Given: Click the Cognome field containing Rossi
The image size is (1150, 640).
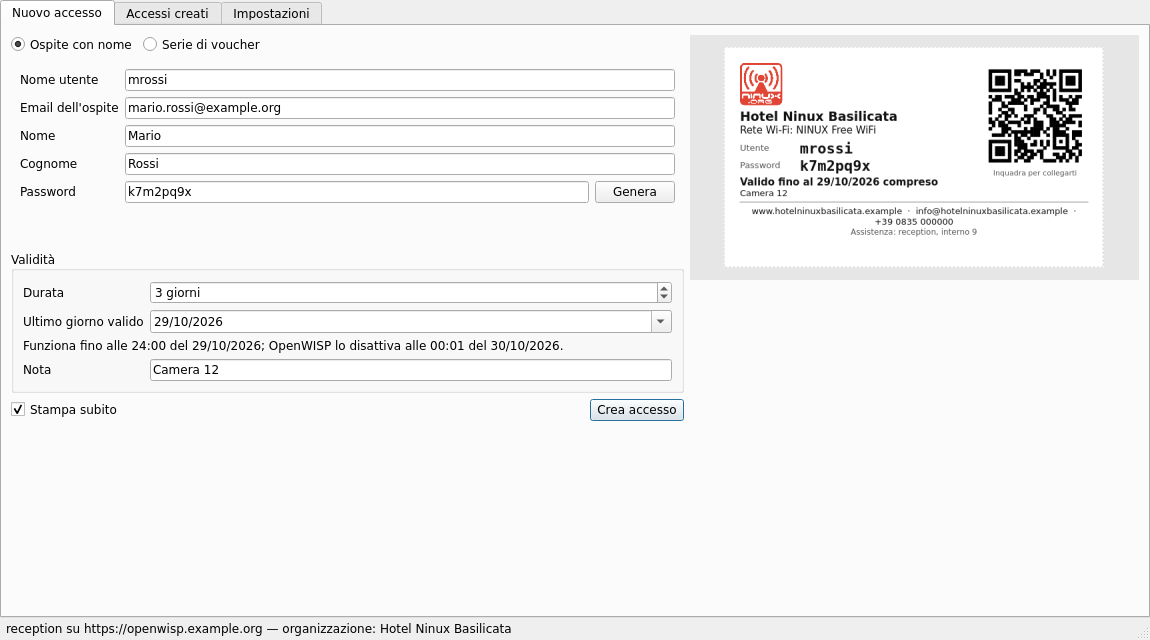Looking at the screenshot, I should tap(400, 164).
